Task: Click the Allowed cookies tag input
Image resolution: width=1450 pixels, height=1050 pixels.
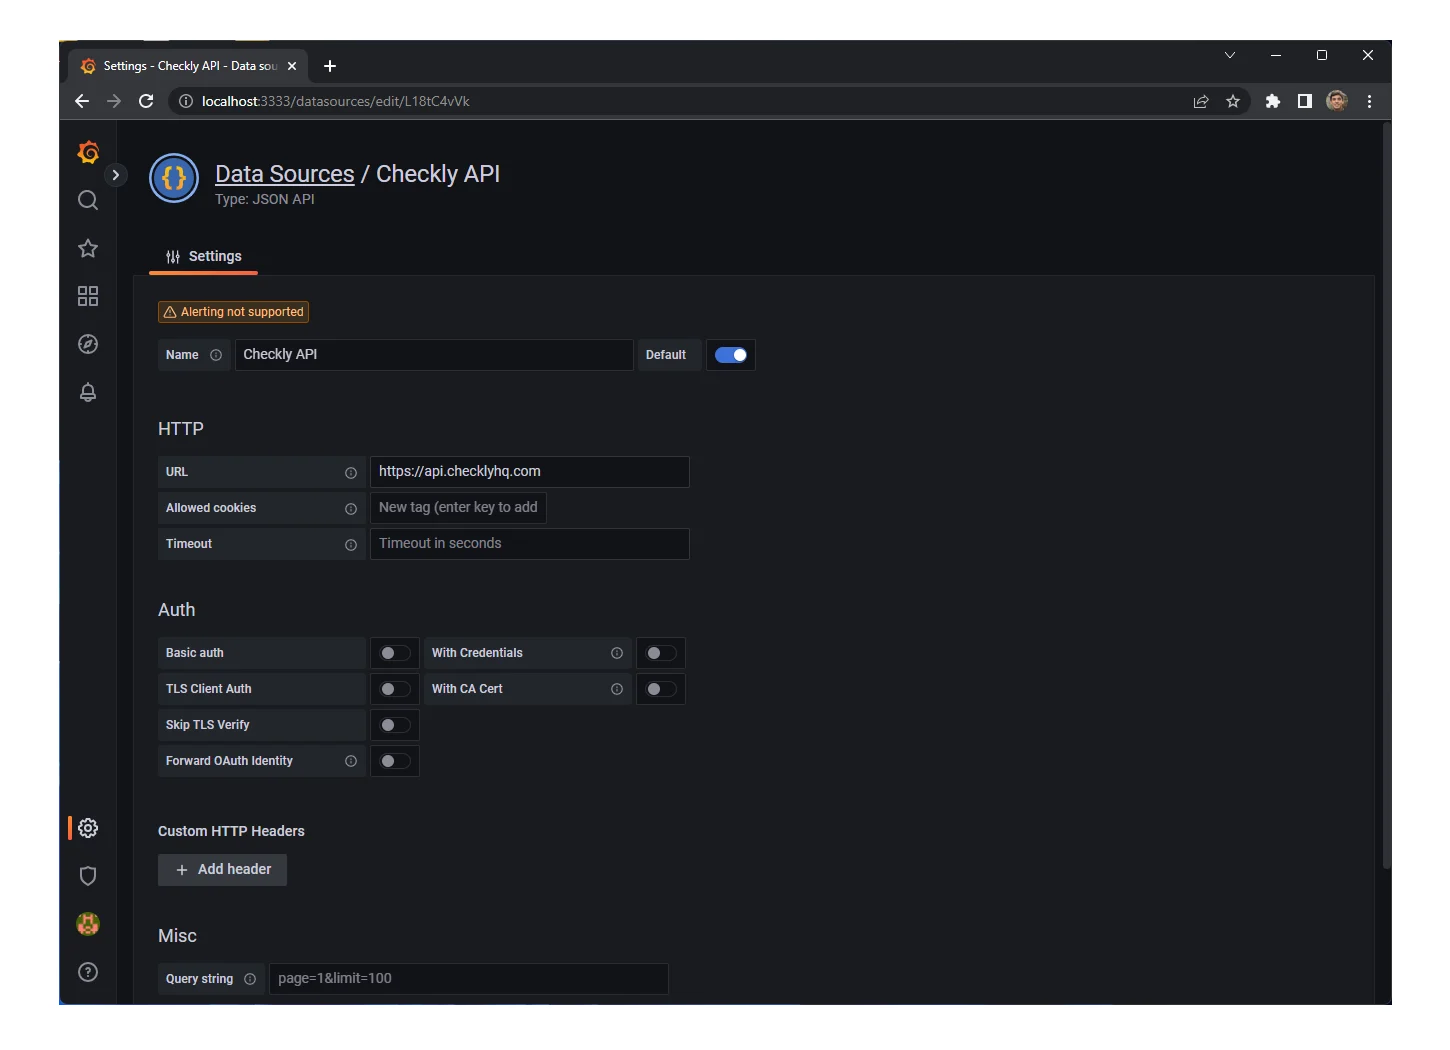Action: pos(458,508)
